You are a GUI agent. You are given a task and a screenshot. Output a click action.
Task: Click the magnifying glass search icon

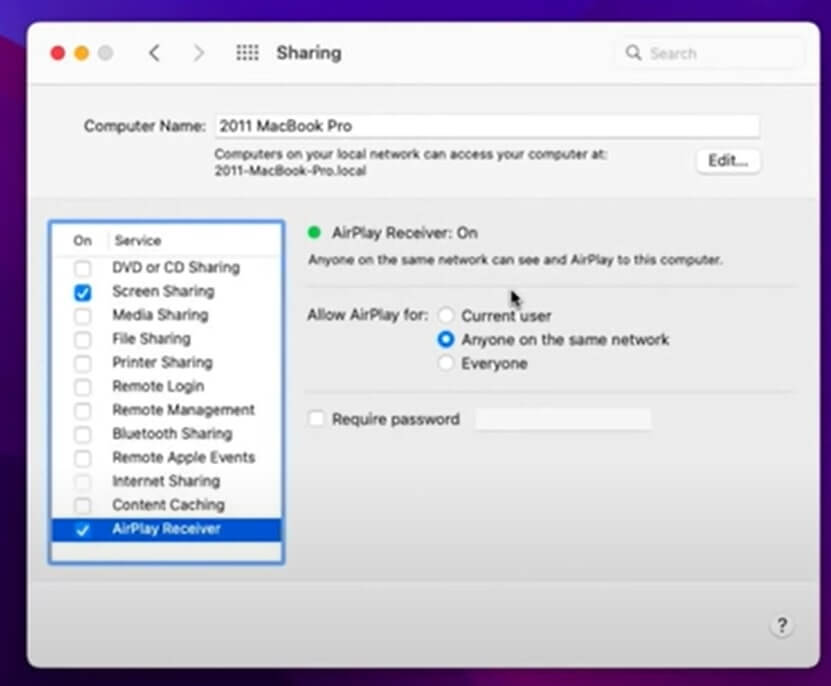tap(633, 53)
